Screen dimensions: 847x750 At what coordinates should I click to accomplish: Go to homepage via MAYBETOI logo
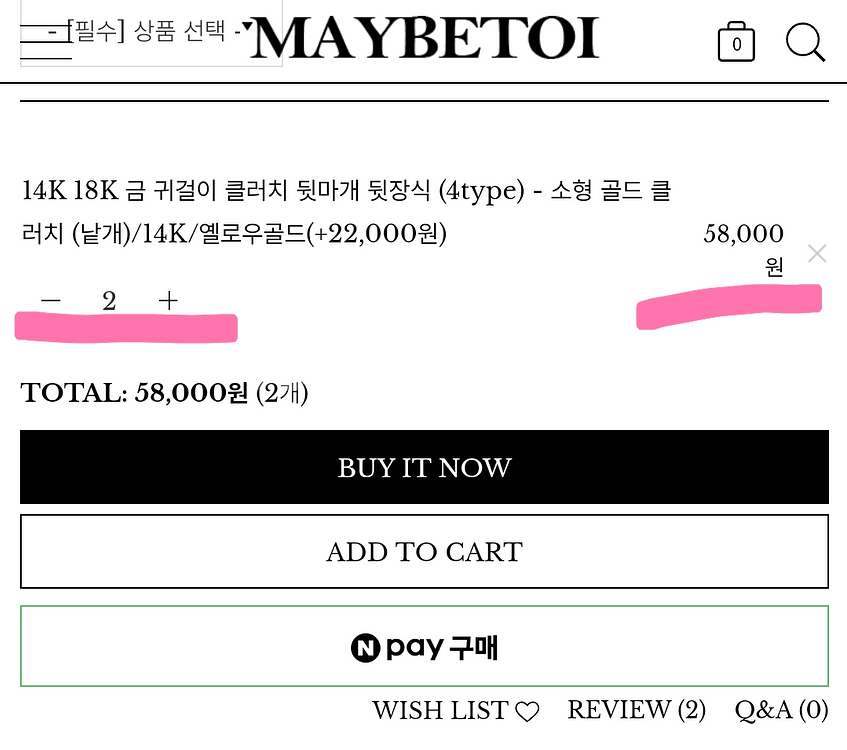424,38
